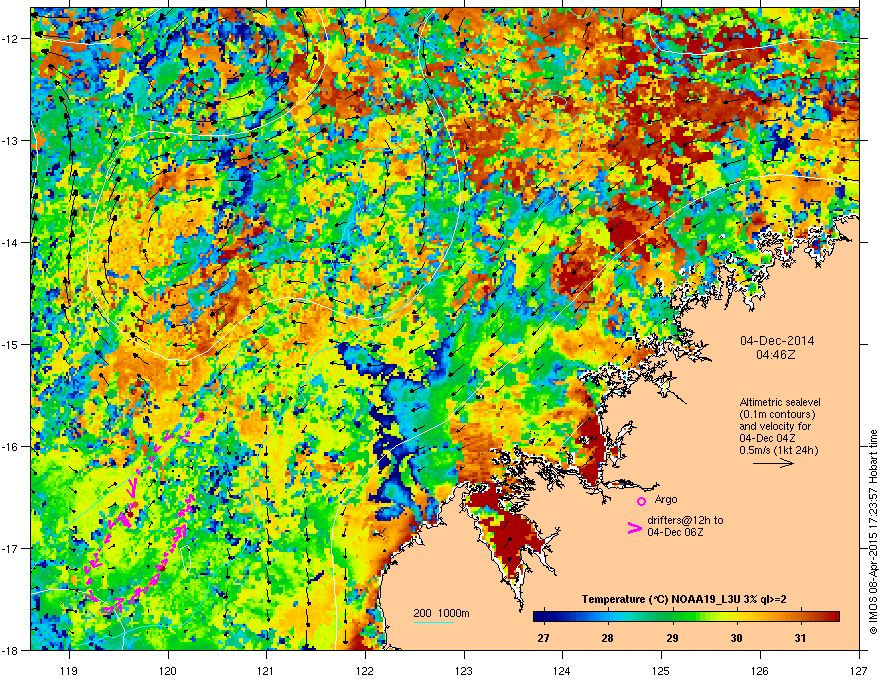Click the colorbar tick label '27'
The width and height of the screenshot is (880, 680).
pos(543,638)
